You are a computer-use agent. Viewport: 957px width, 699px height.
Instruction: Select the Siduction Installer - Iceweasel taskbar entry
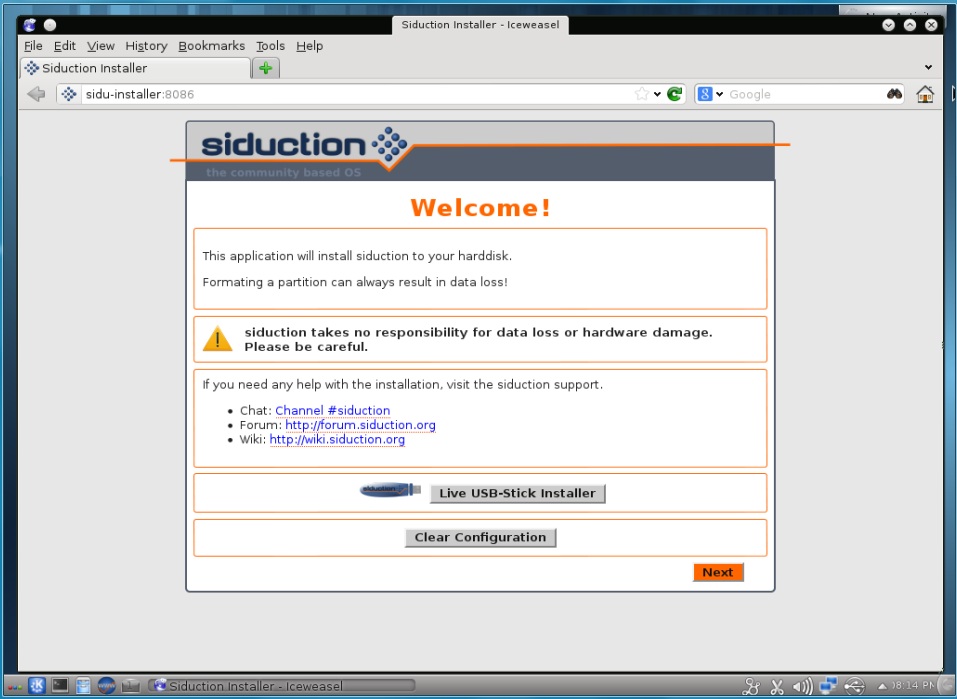(x=282, y=686)
